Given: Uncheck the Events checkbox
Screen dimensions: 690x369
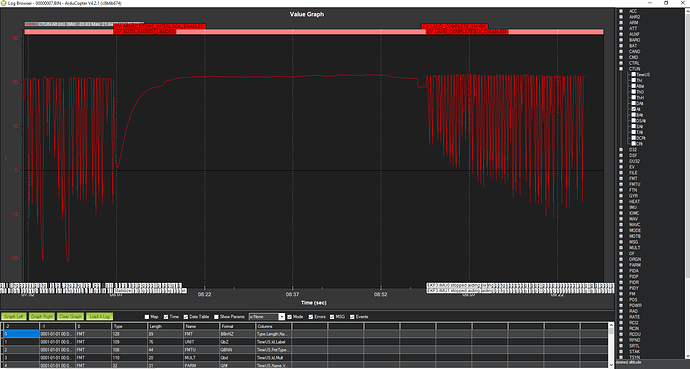Looking at the screenshot, I should (x=352, y=317).
